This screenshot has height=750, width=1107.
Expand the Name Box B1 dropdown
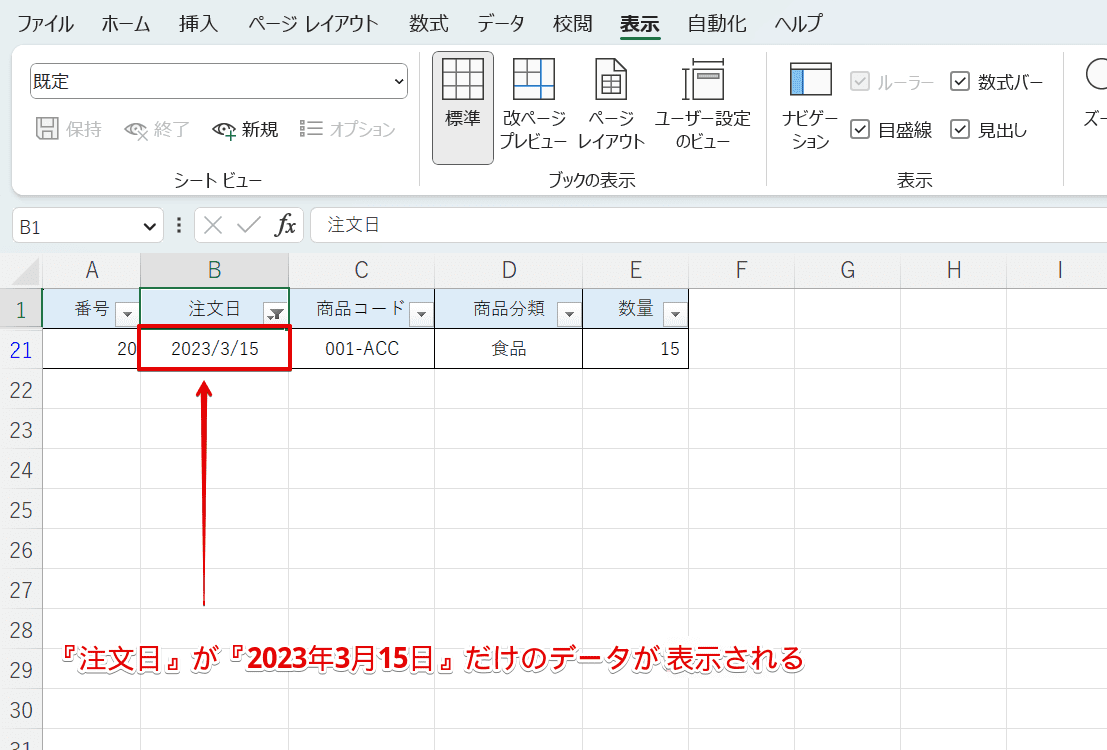(149, 227)
